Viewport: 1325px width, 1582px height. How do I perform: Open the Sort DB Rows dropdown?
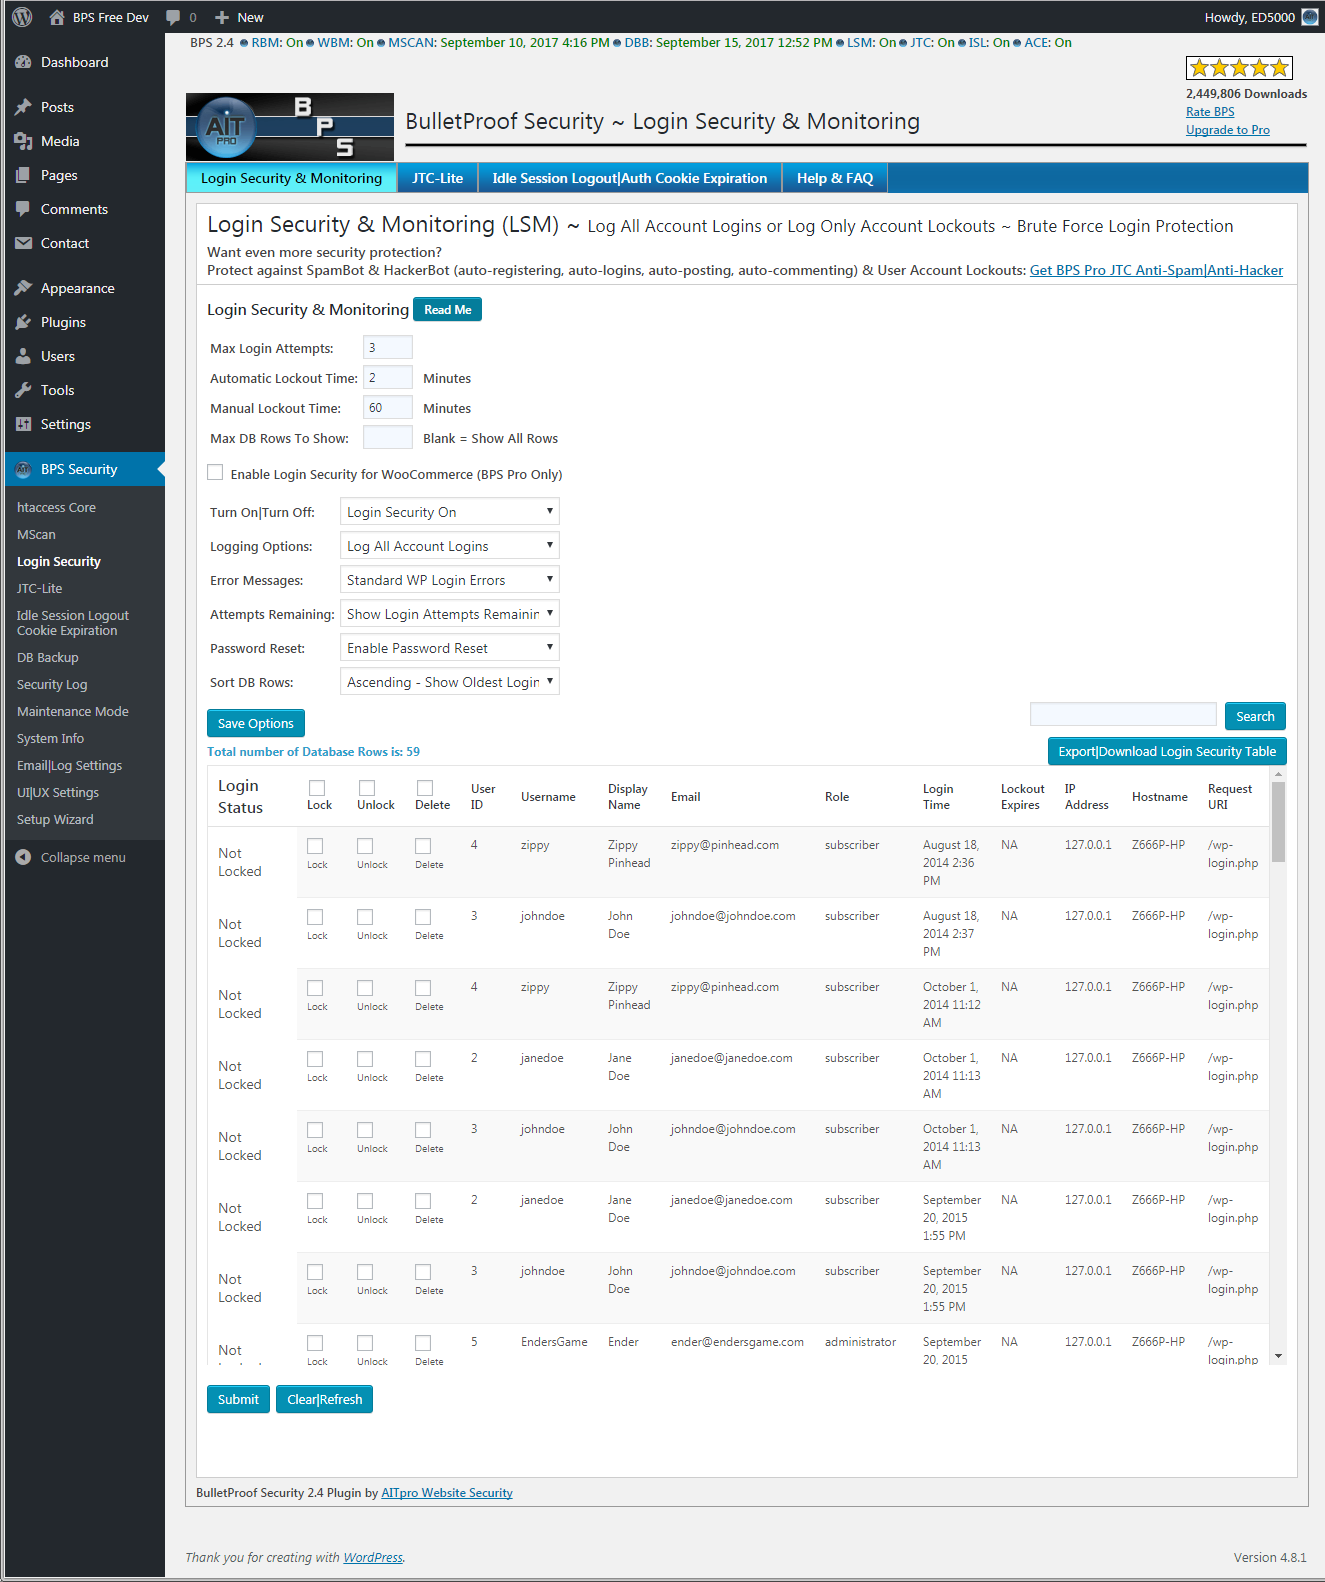click(x=450, y=682)
